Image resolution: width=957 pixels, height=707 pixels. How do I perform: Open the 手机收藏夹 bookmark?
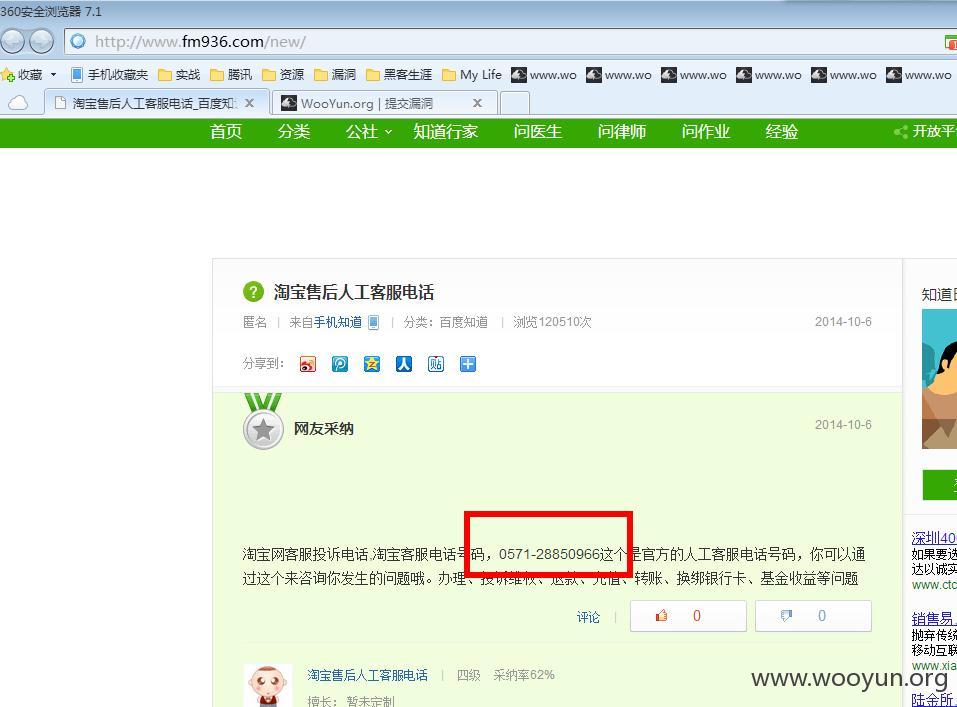pyautogui.click(x=109, y=74)
